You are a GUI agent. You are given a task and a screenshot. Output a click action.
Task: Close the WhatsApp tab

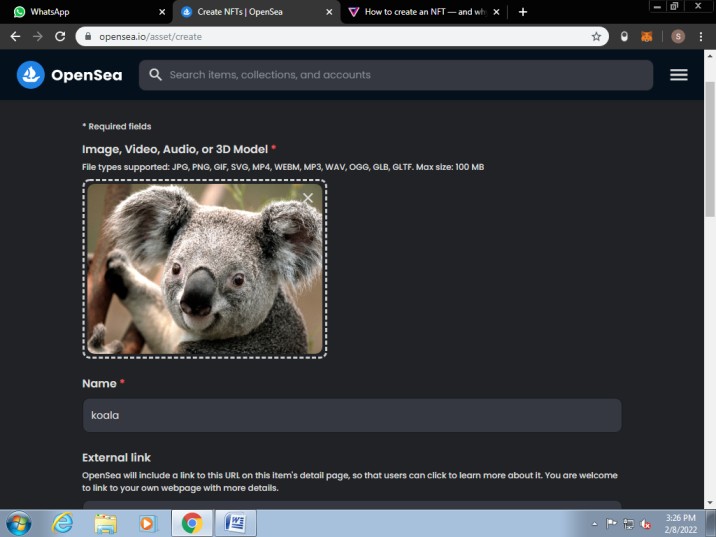162,12
